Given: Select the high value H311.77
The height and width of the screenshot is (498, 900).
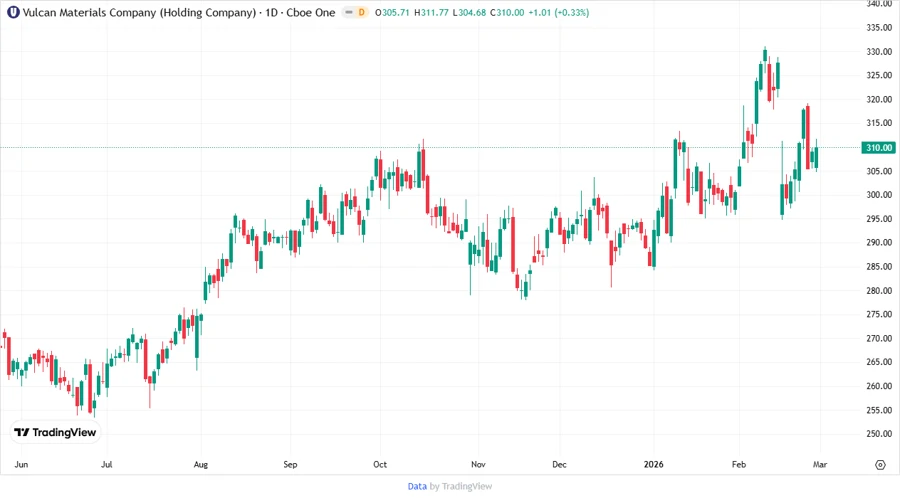Looking at the screenshot, I should [431, 12].
